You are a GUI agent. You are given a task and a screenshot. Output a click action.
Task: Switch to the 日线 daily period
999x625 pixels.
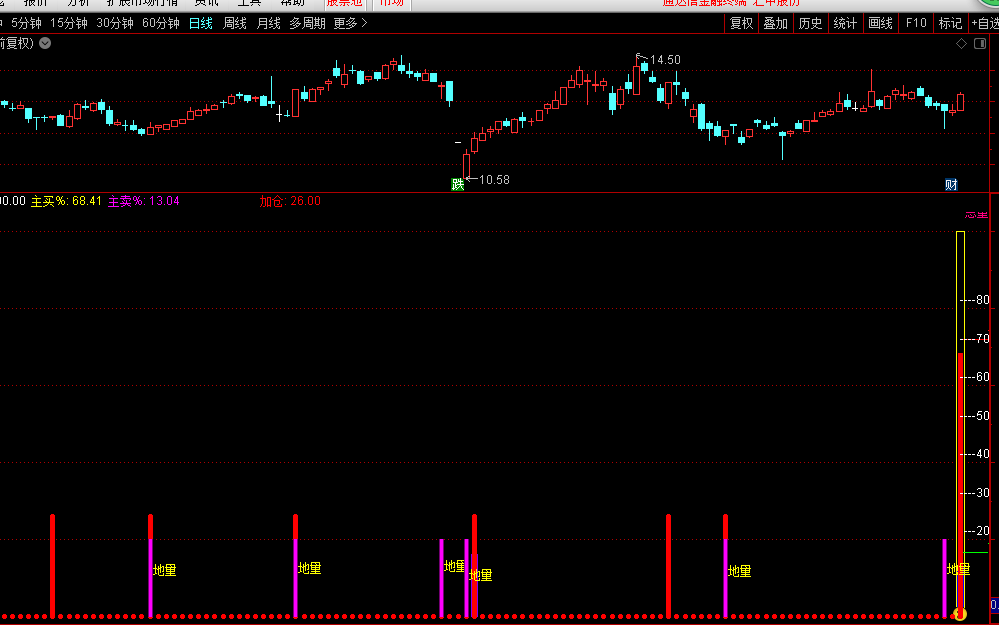click(x=200, y=23)
